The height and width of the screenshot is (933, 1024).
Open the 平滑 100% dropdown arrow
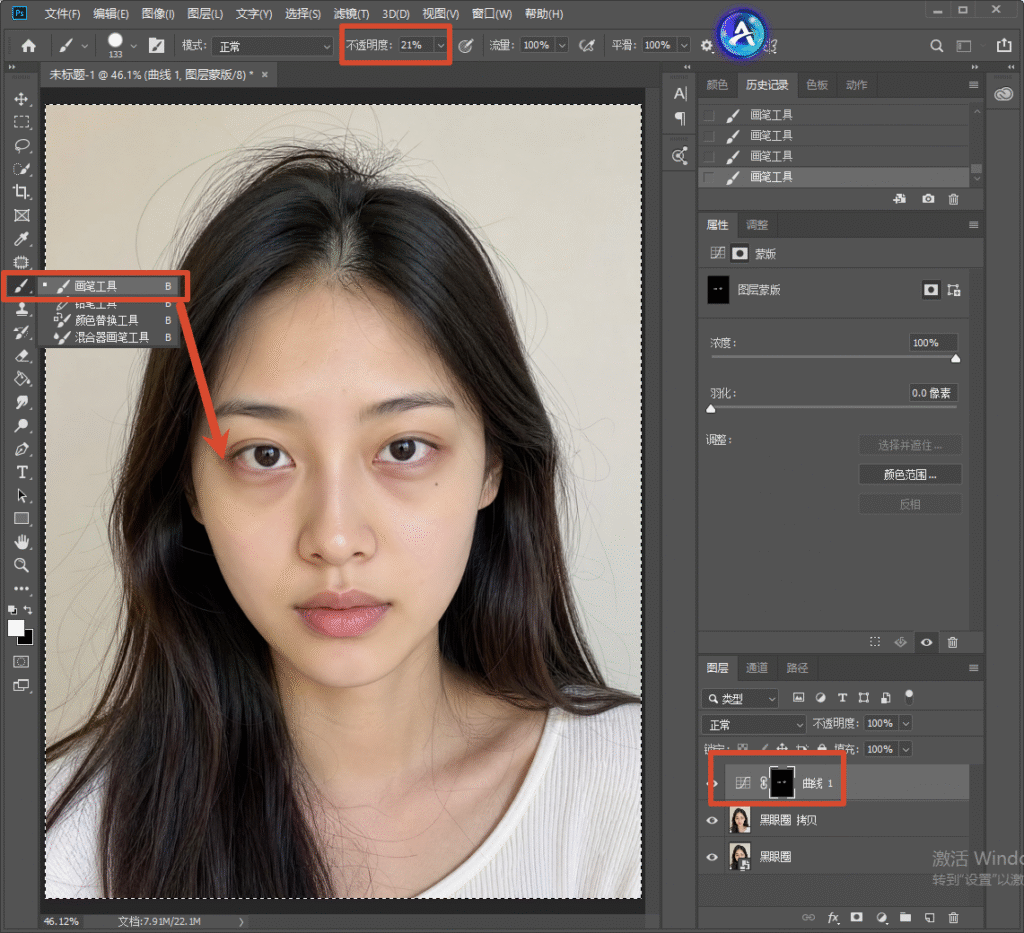[684, 45]
